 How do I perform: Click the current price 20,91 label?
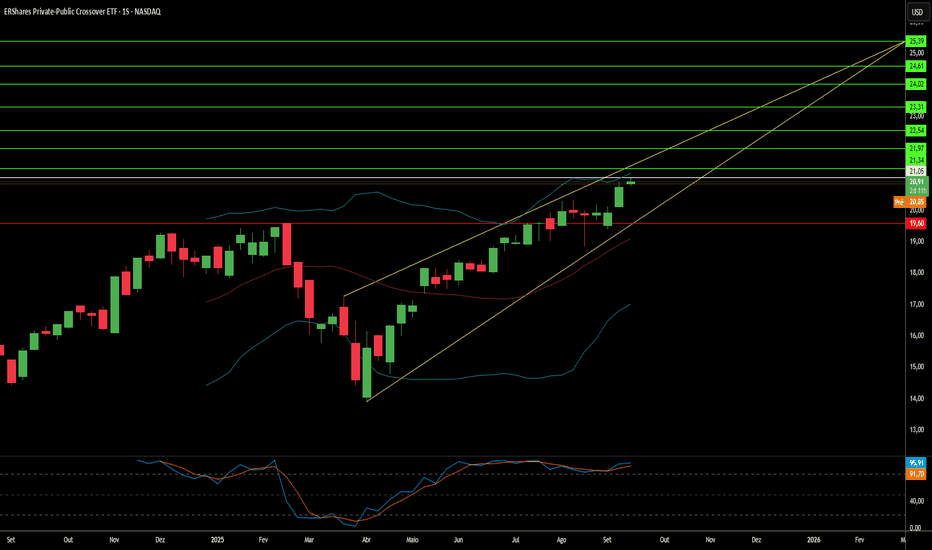[x=916, y=182]
